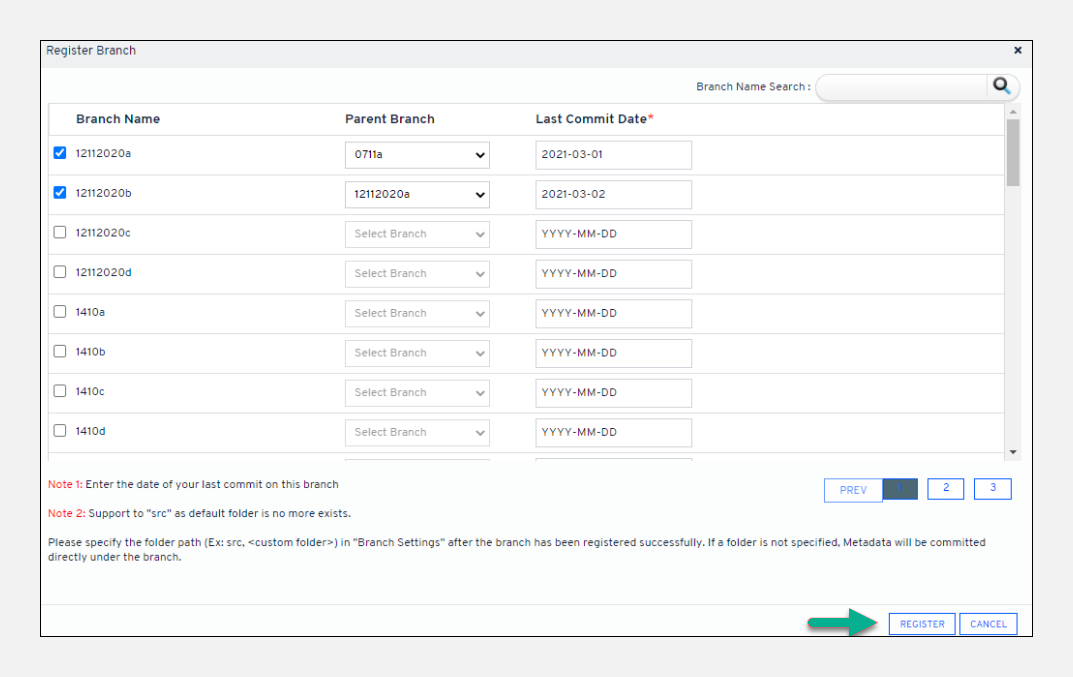Screen dimensions: 1073x677
Task: Open Select Branch dropdown for 12112020d
Action: 417,274
